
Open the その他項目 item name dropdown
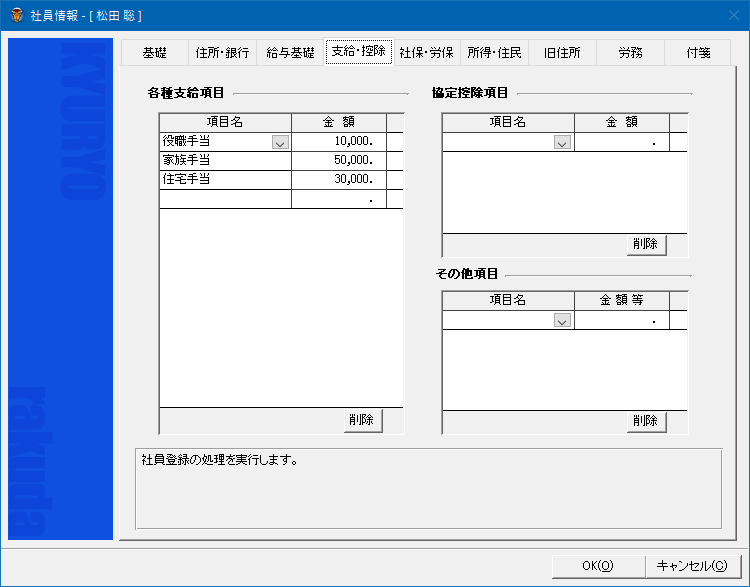point(562,321)
